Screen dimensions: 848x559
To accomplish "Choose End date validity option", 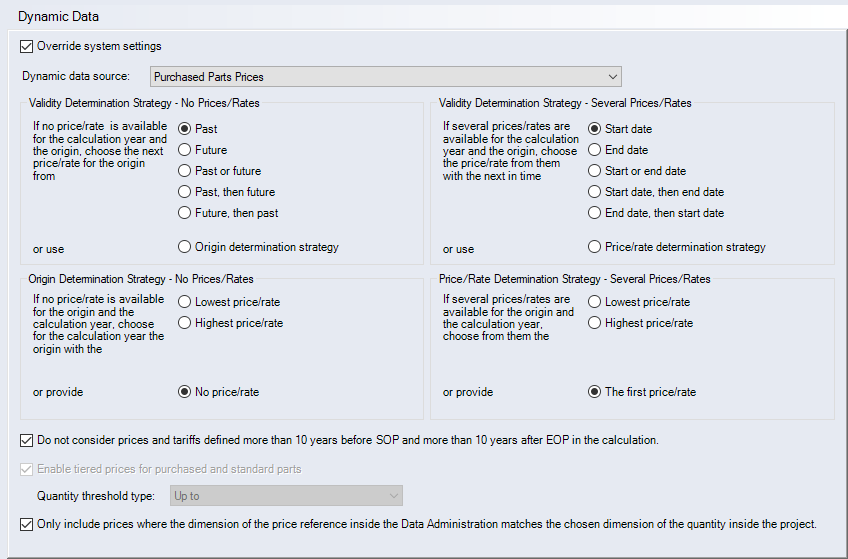I will click(x=595, y=150).
